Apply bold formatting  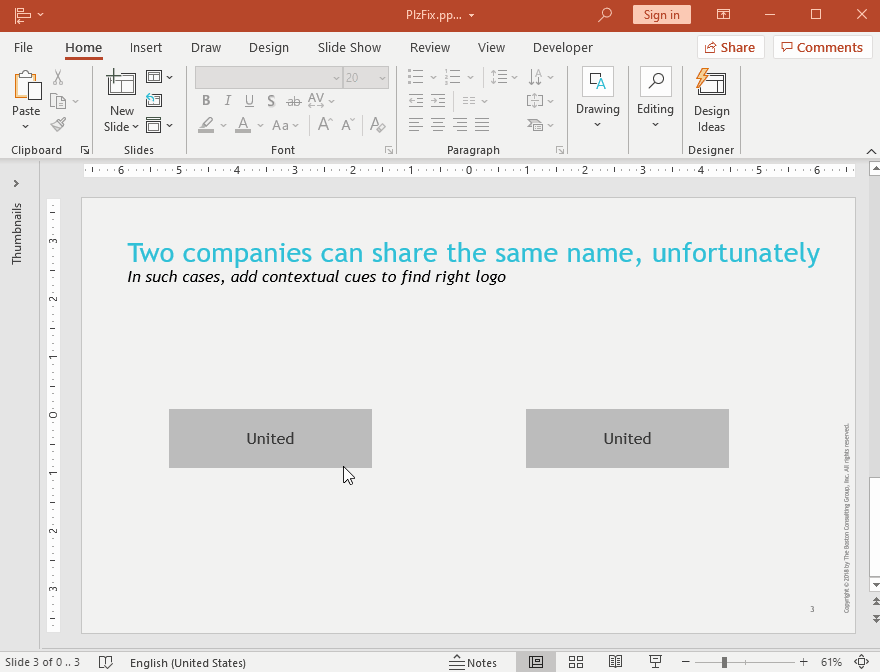206,100
